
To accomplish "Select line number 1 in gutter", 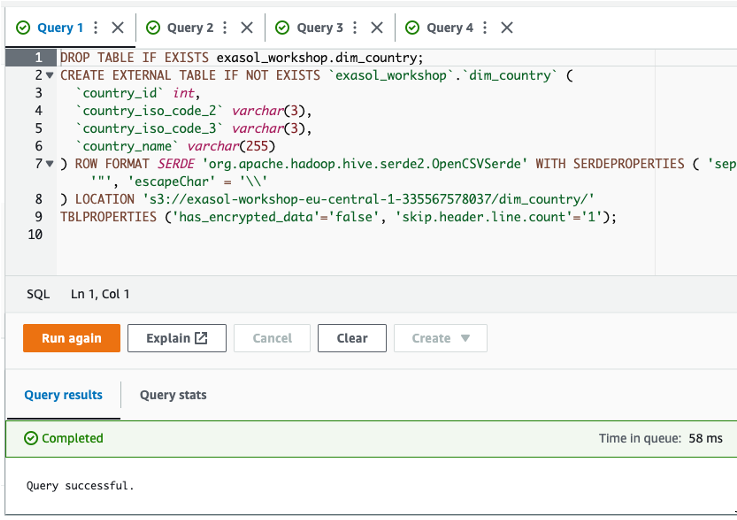I will click(x=39, y=57).
